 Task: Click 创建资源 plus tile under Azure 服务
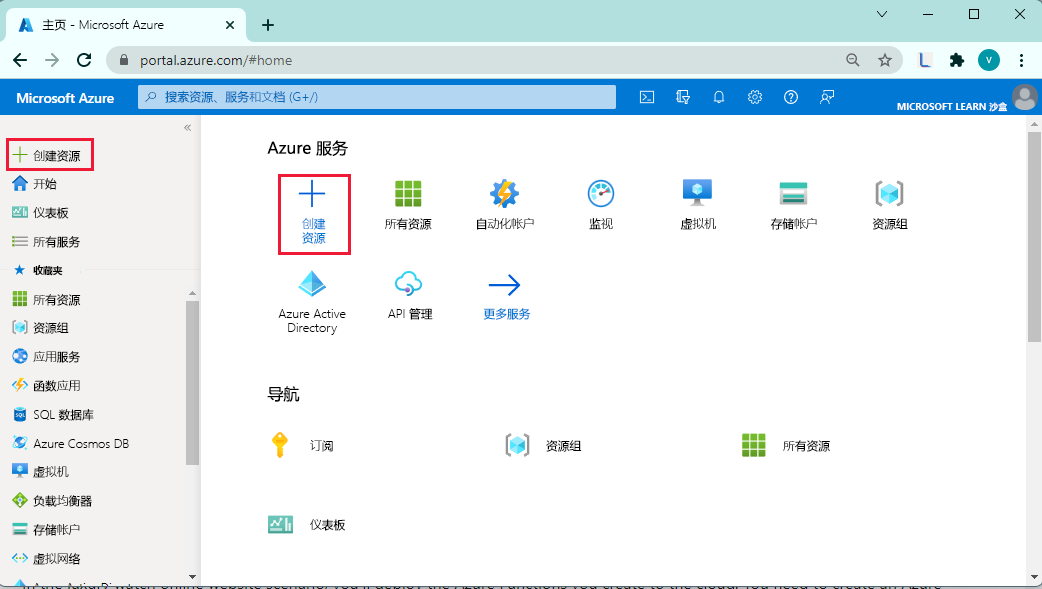click(x=314, y=214)
